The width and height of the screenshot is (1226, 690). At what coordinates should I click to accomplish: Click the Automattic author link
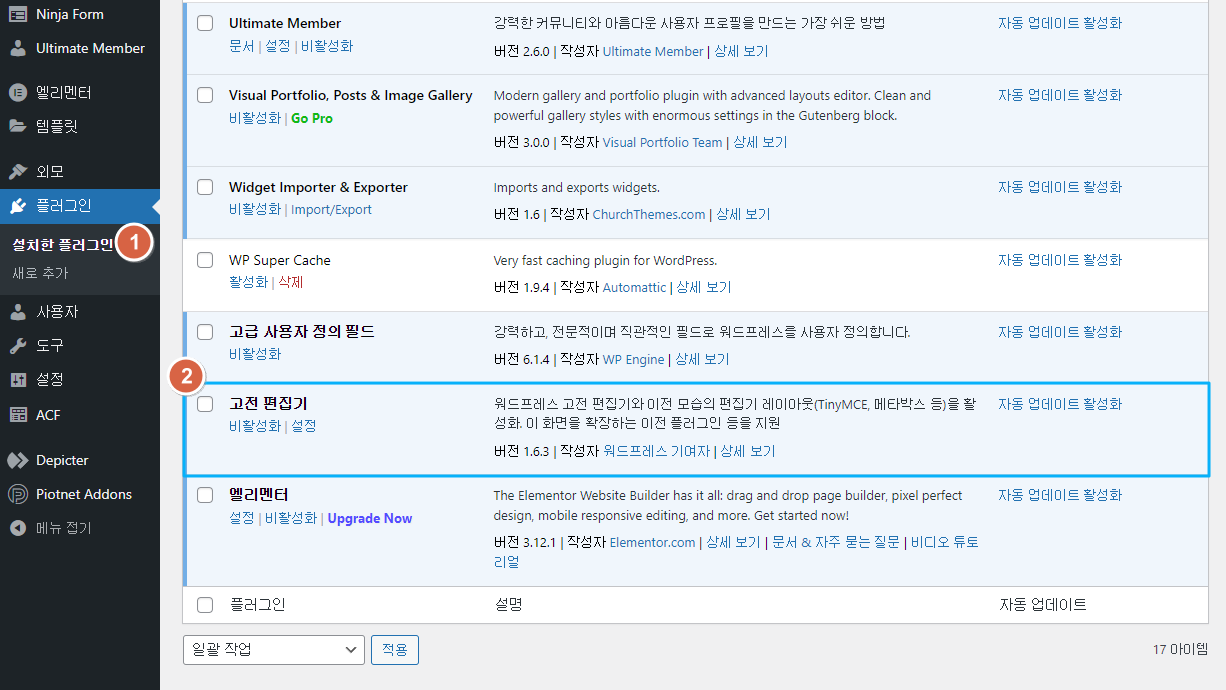pos(634,287)
